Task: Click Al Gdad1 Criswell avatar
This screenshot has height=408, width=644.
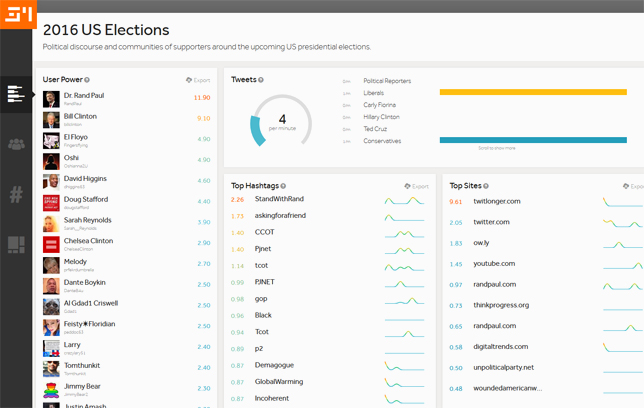Action: point(51,307)
